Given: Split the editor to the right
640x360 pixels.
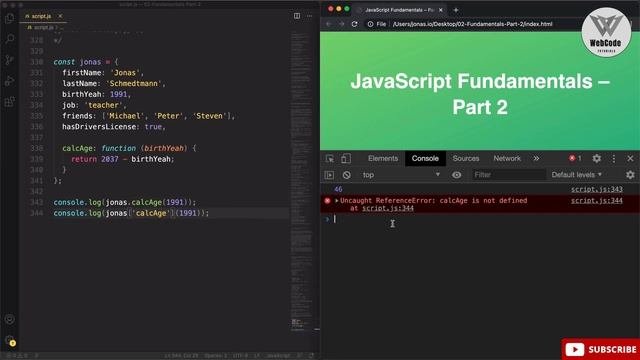Looking at the screenshot, I should pyautogui.click(x=297, y=16).
